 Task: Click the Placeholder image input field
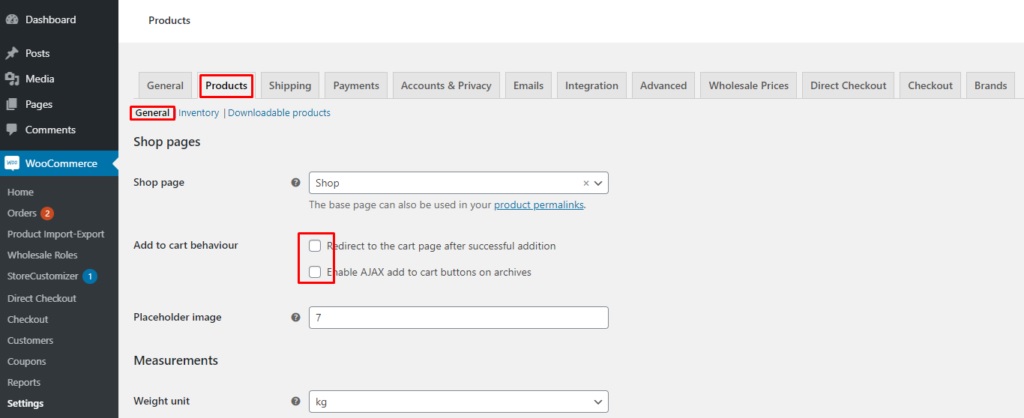(x=458, y=317)
